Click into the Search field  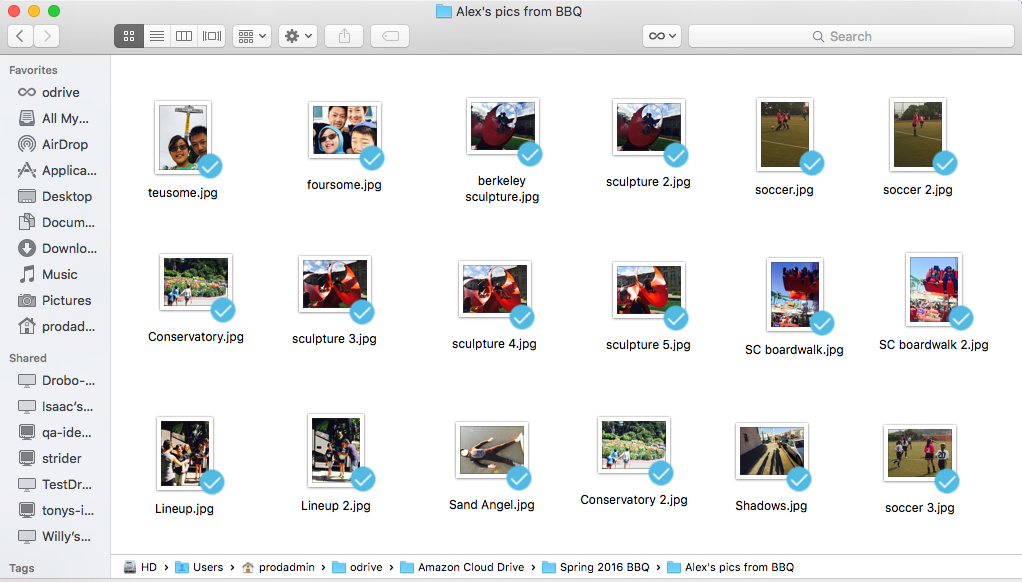pyautogui.click(x=851, y=36)
